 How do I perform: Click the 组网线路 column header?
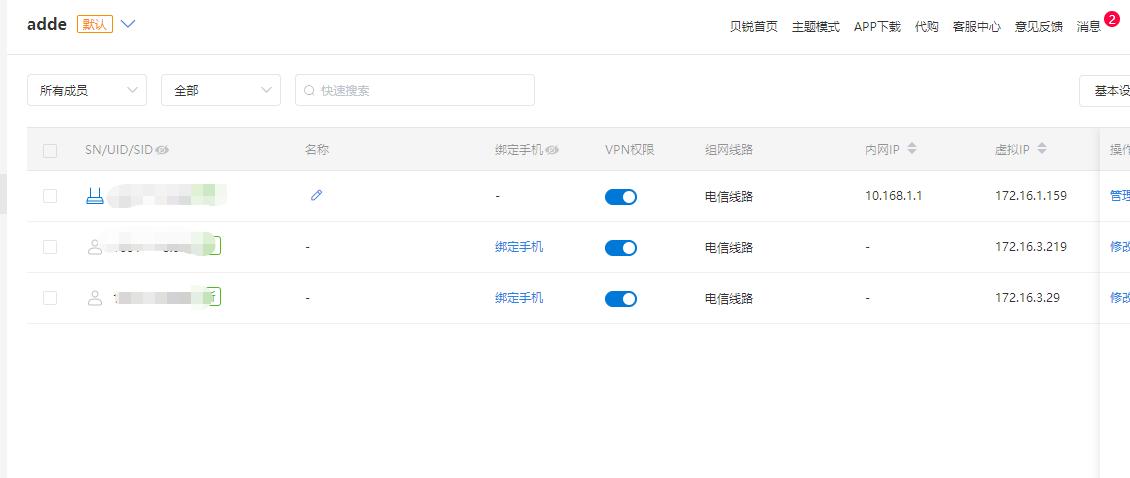coord(729,150)
